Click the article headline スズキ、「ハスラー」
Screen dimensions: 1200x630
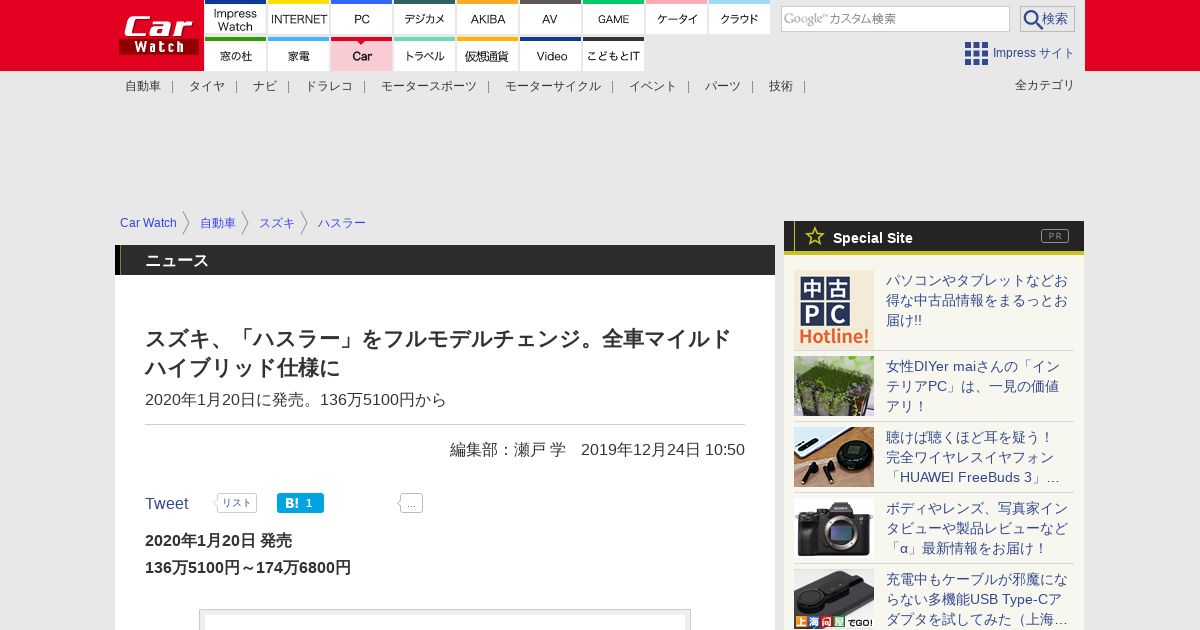438,353
